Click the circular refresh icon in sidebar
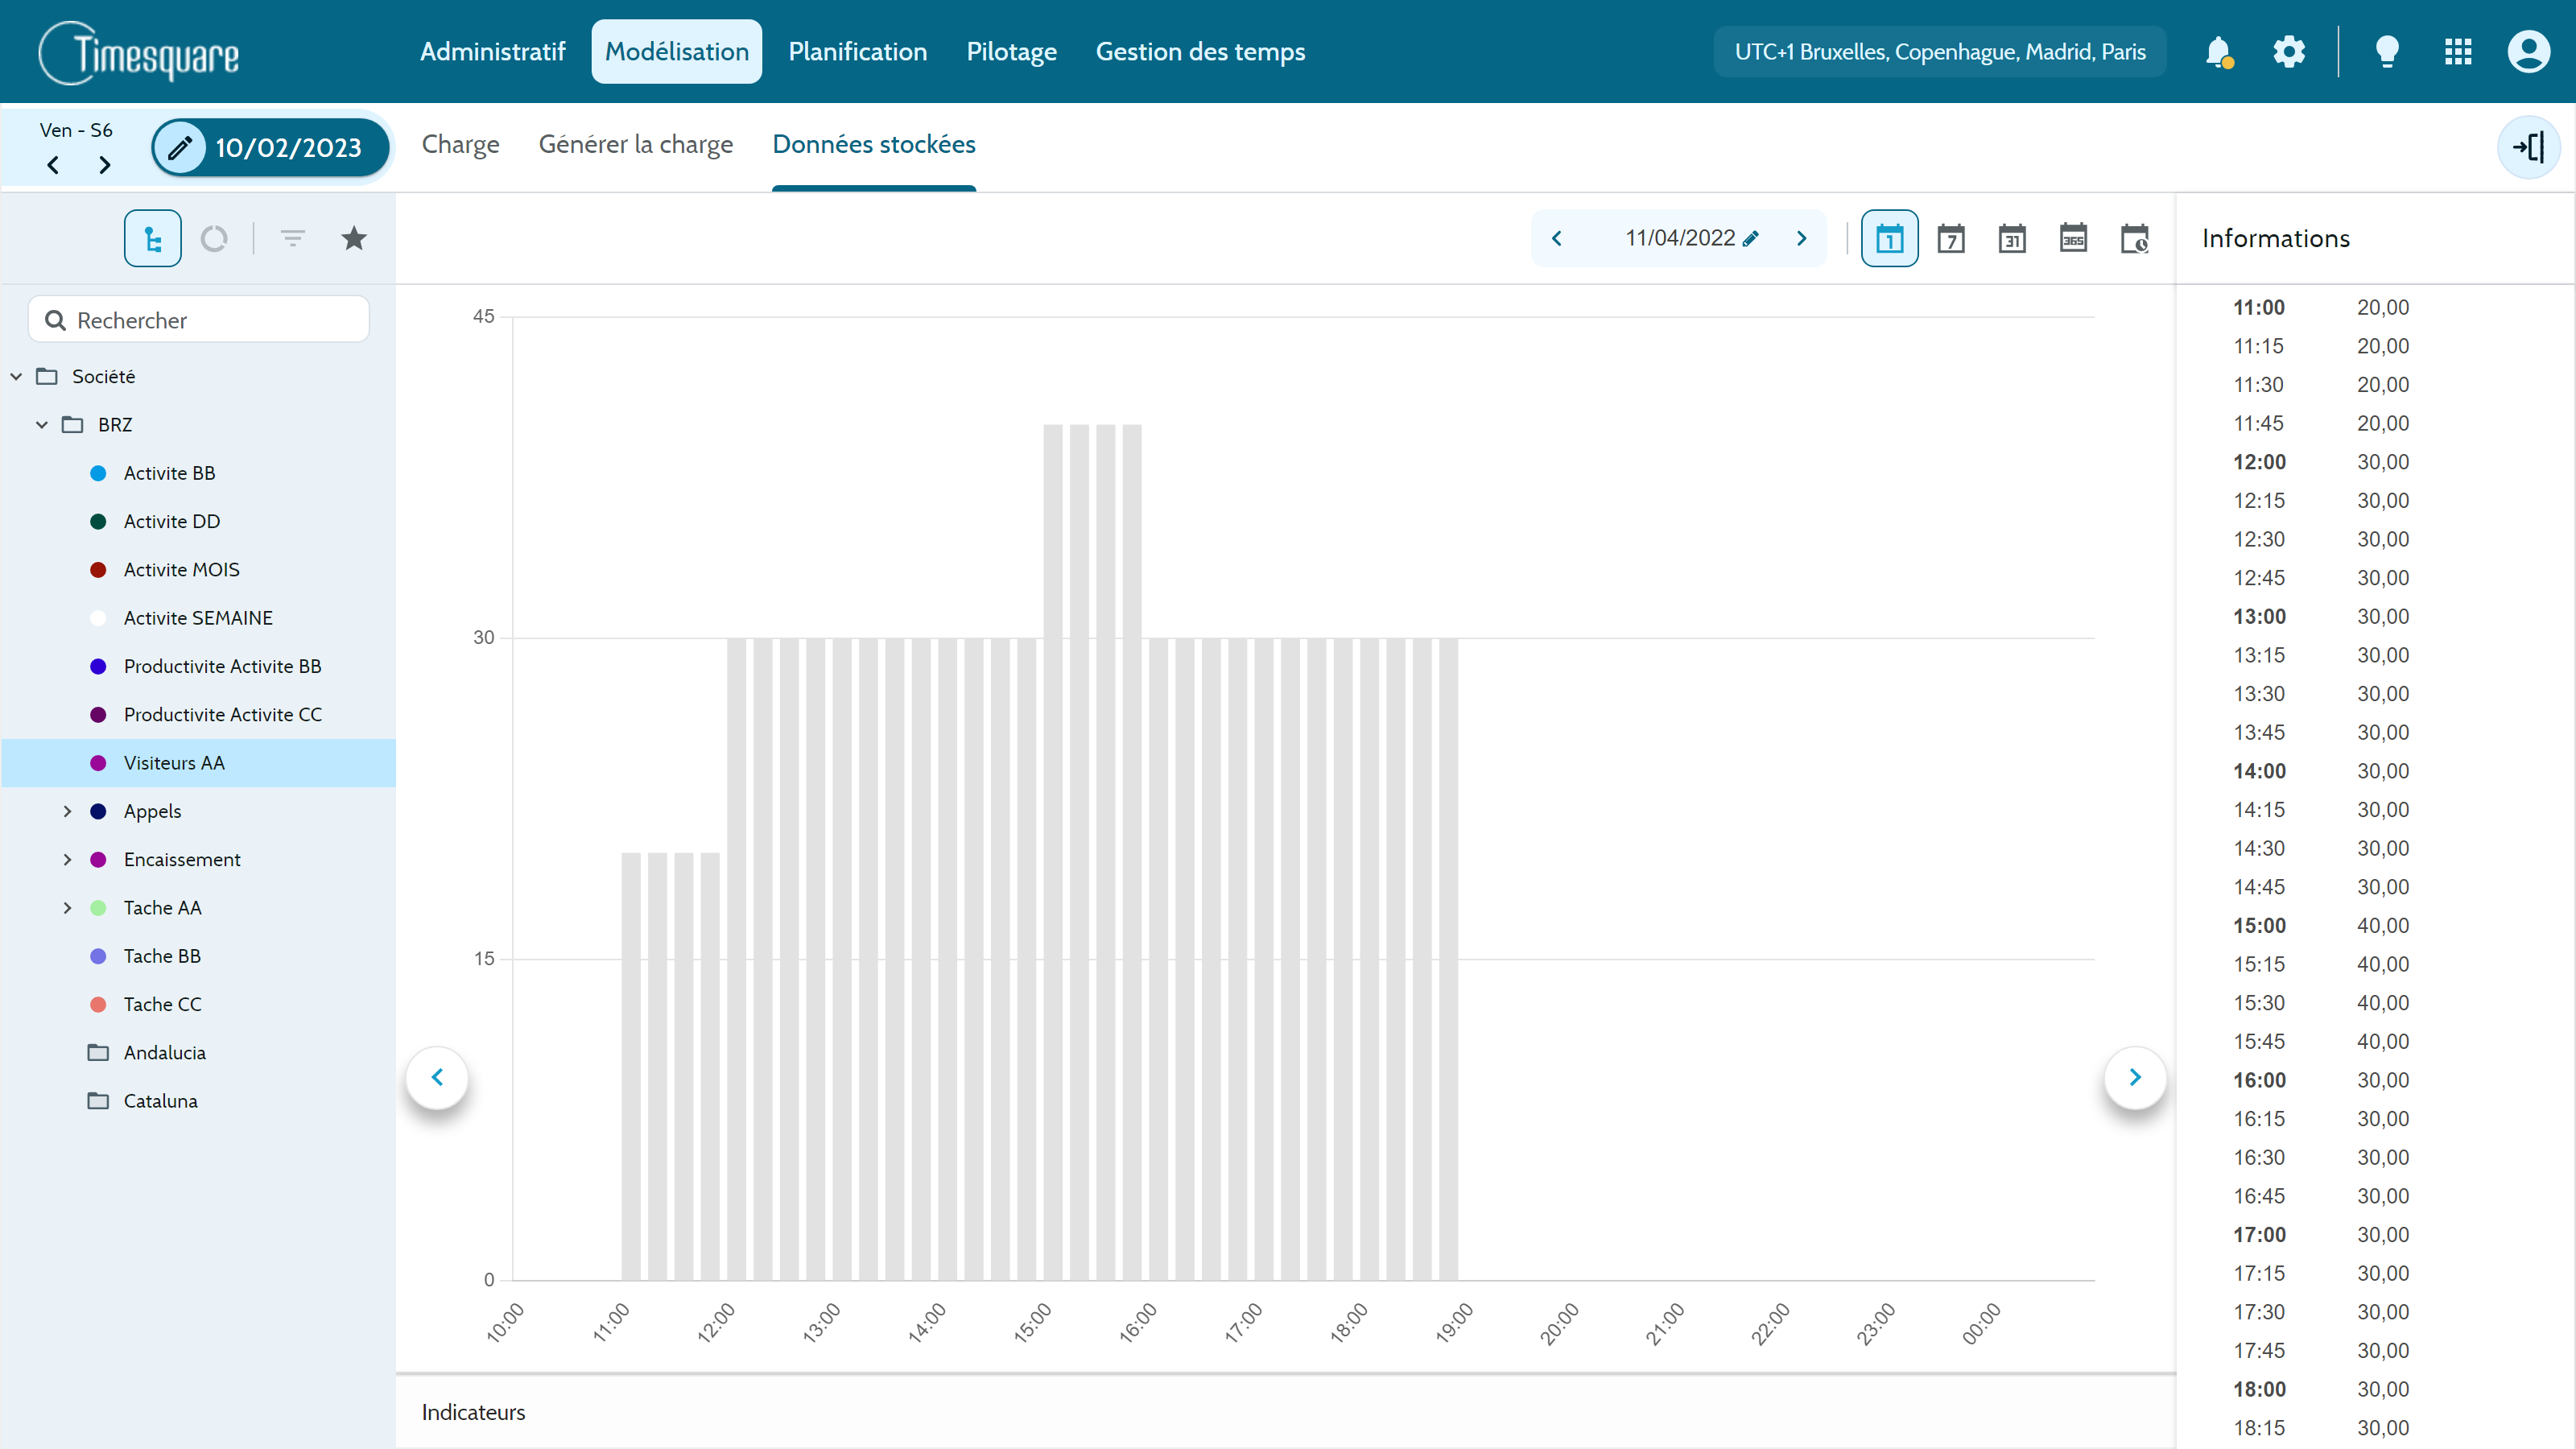The height and width of the screenshot is (1449, 2576). pos(214,238)
